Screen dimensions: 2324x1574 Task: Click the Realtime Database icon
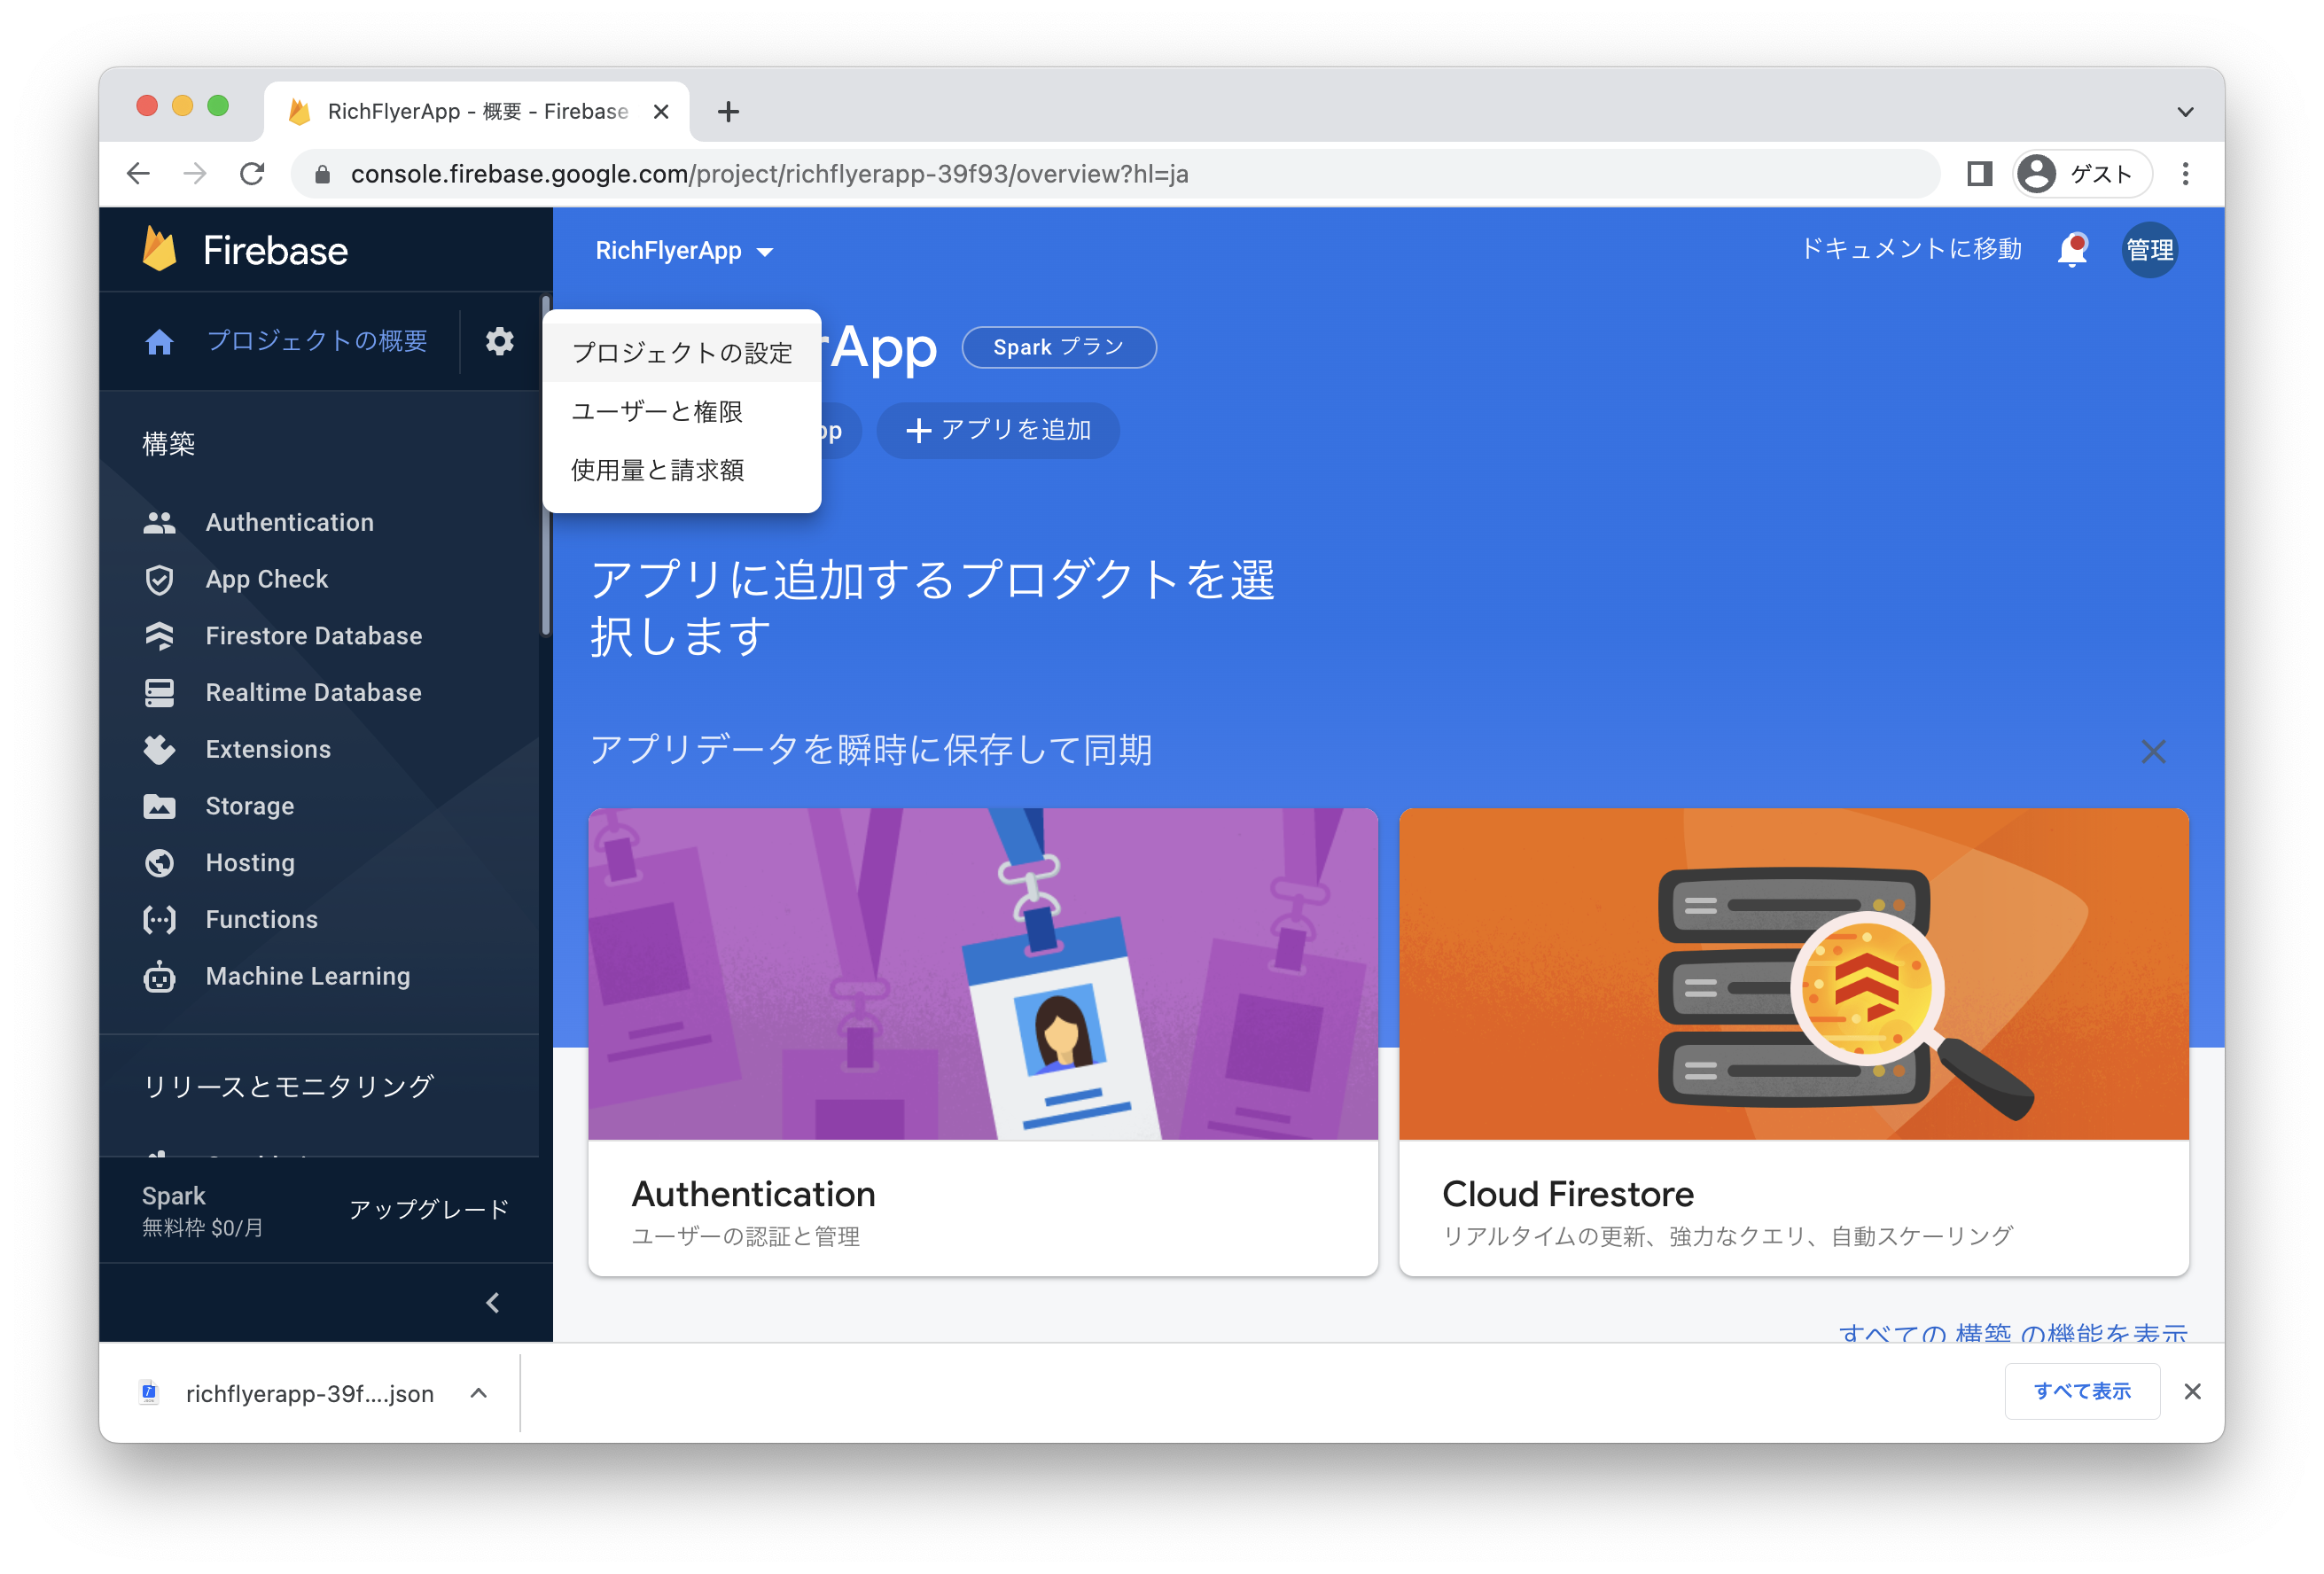point(159,692)
